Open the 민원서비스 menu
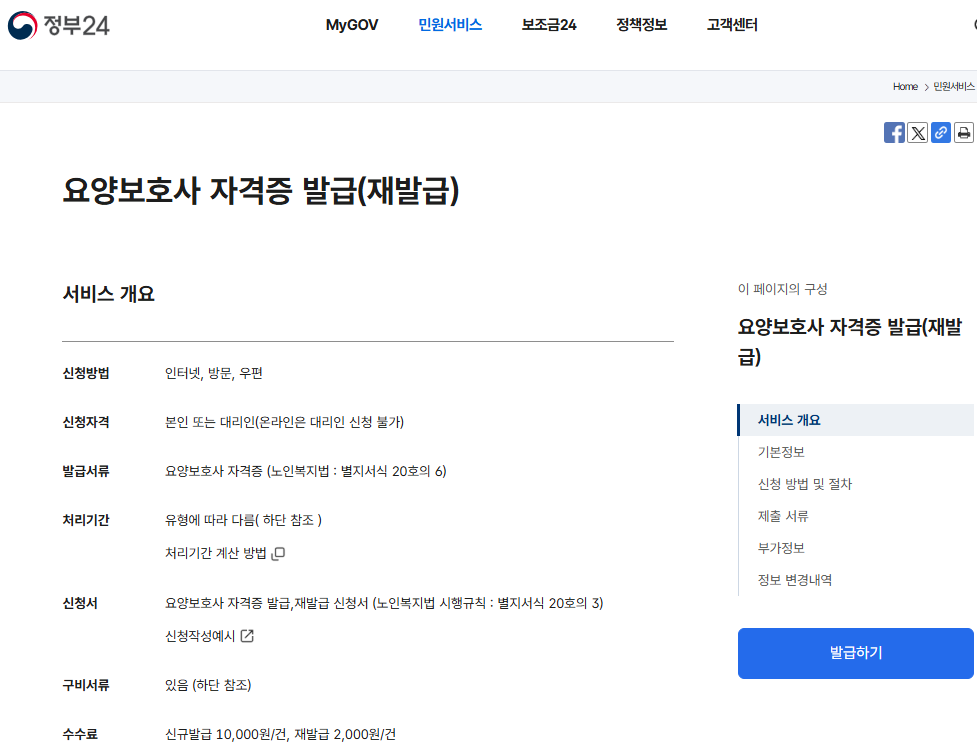Screen dimensions: 977x751 coord(450,25)
